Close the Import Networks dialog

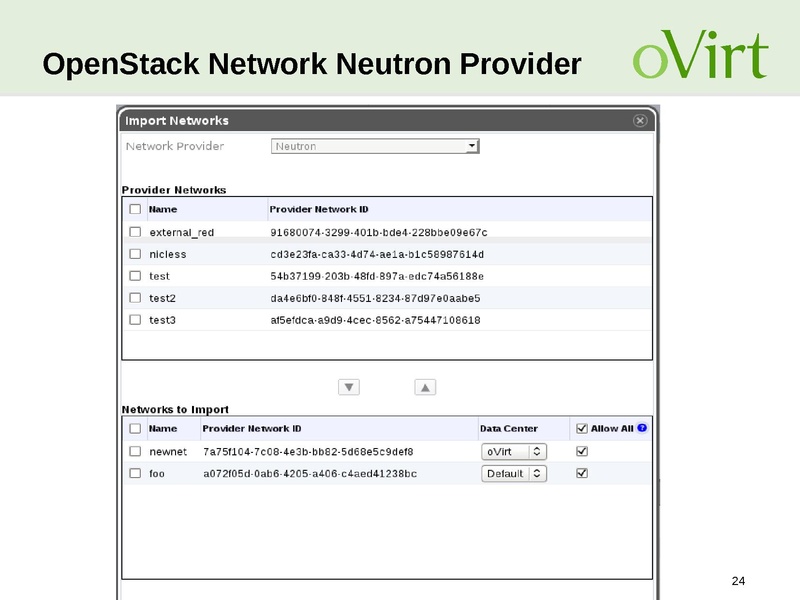tap(639, 118)
